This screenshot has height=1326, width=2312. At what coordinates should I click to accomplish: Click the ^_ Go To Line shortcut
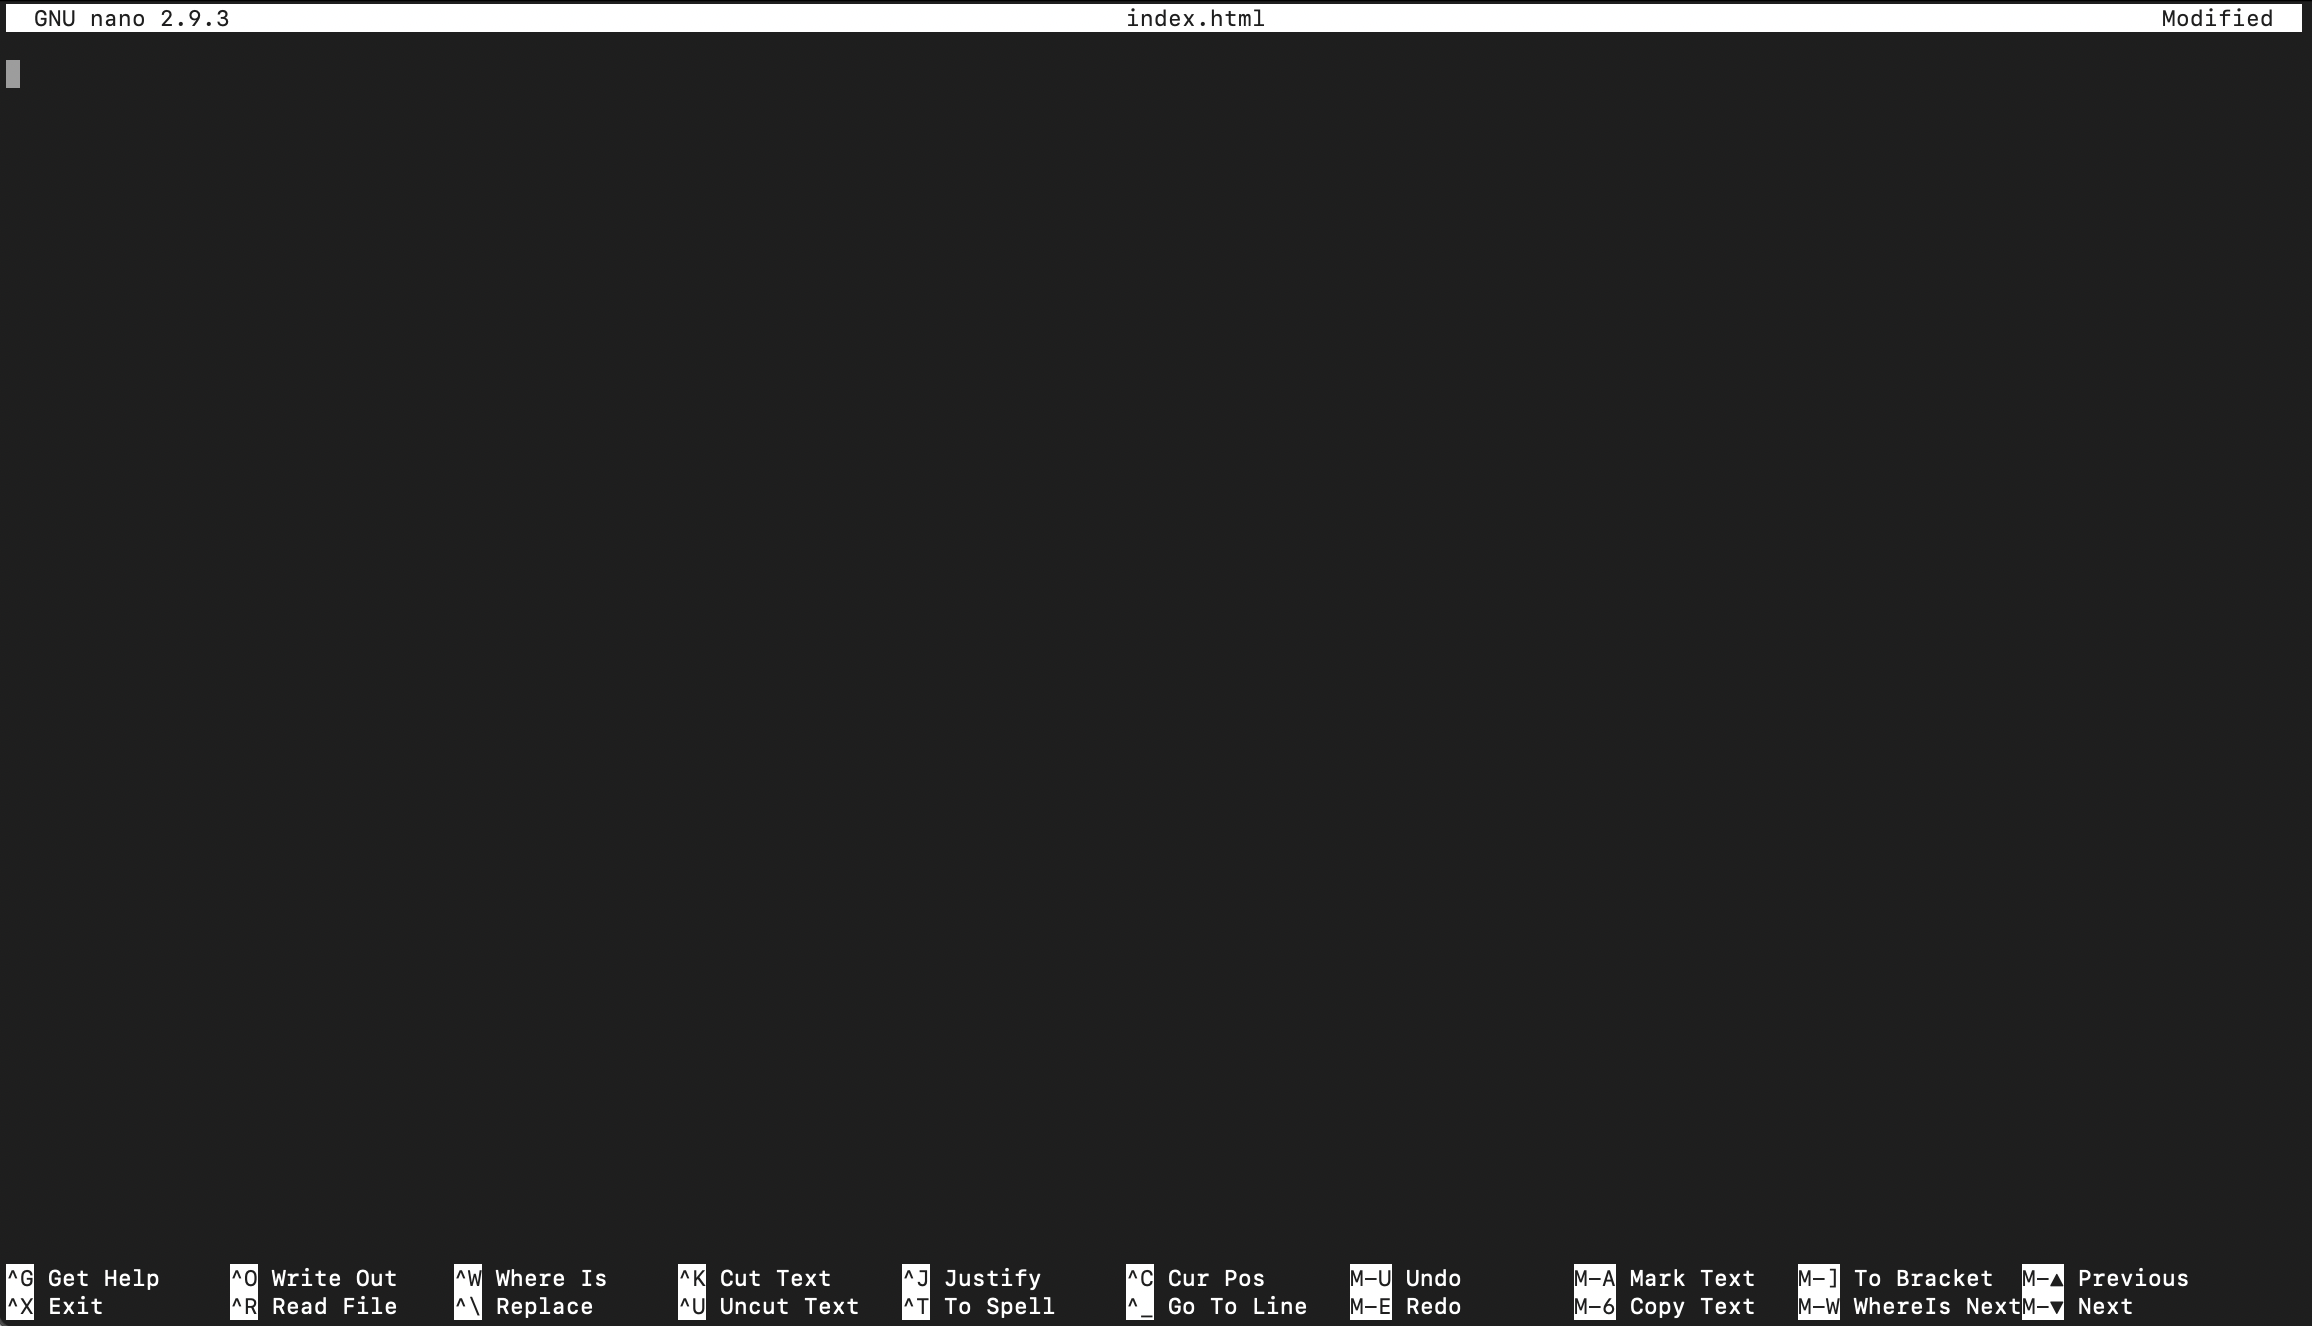click(x=1217, y=1306)
